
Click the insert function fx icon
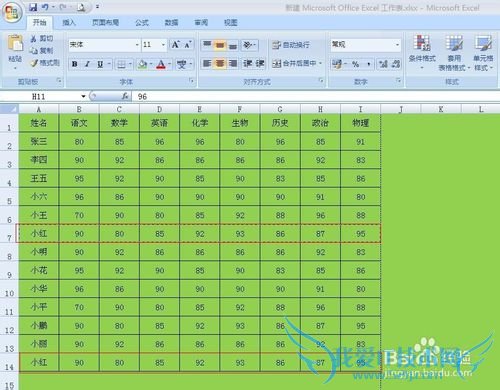pyautogui.click(x=125, y=97)
